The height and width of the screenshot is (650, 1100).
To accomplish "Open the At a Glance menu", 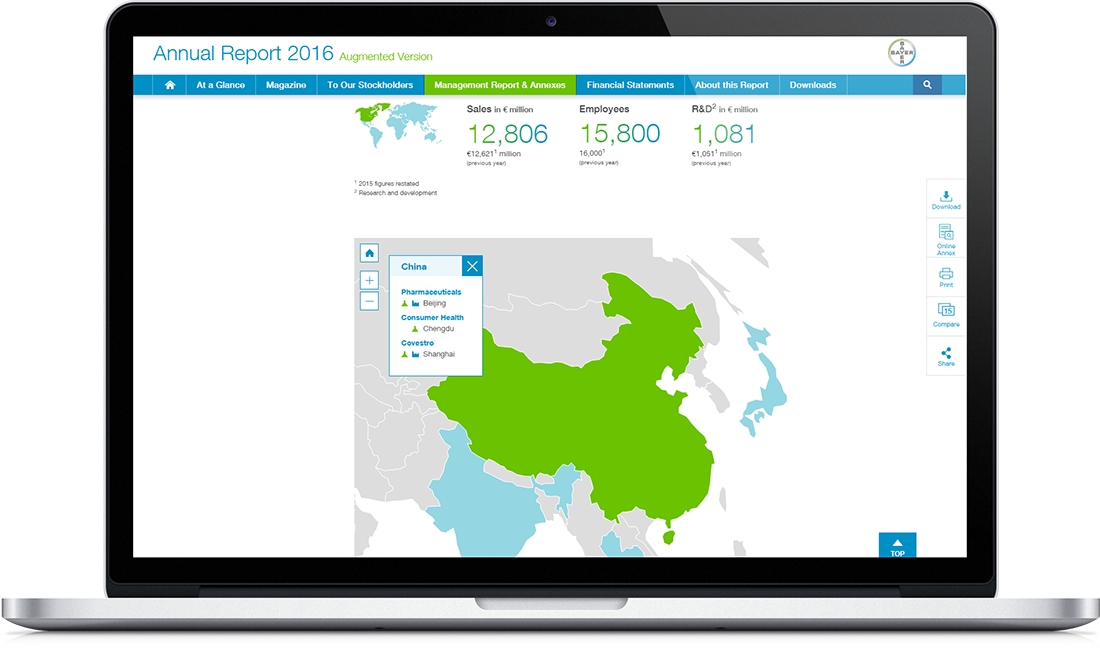I will (x=220, y=85).
